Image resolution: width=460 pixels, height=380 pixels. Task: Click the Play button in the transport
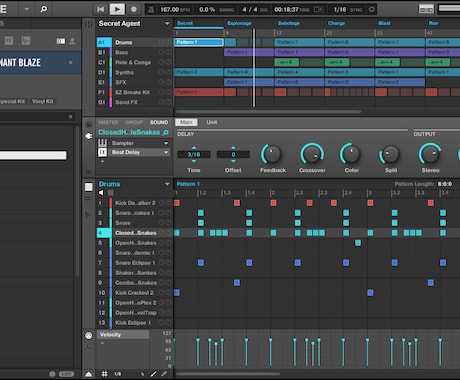coord(117,9)
